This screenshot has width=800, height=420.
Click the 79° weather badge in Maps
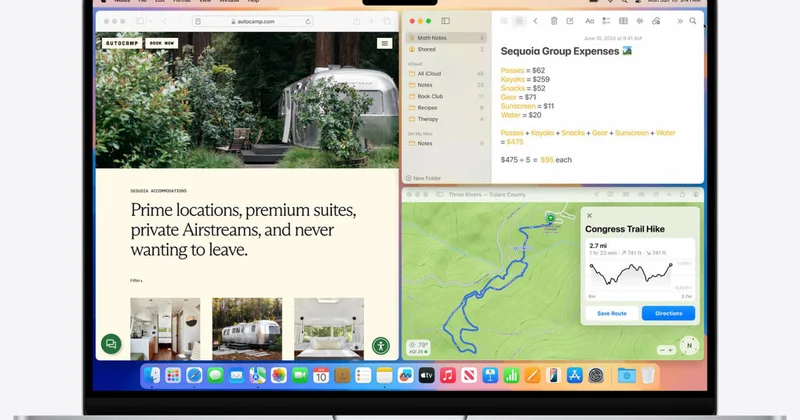[418, 348]
